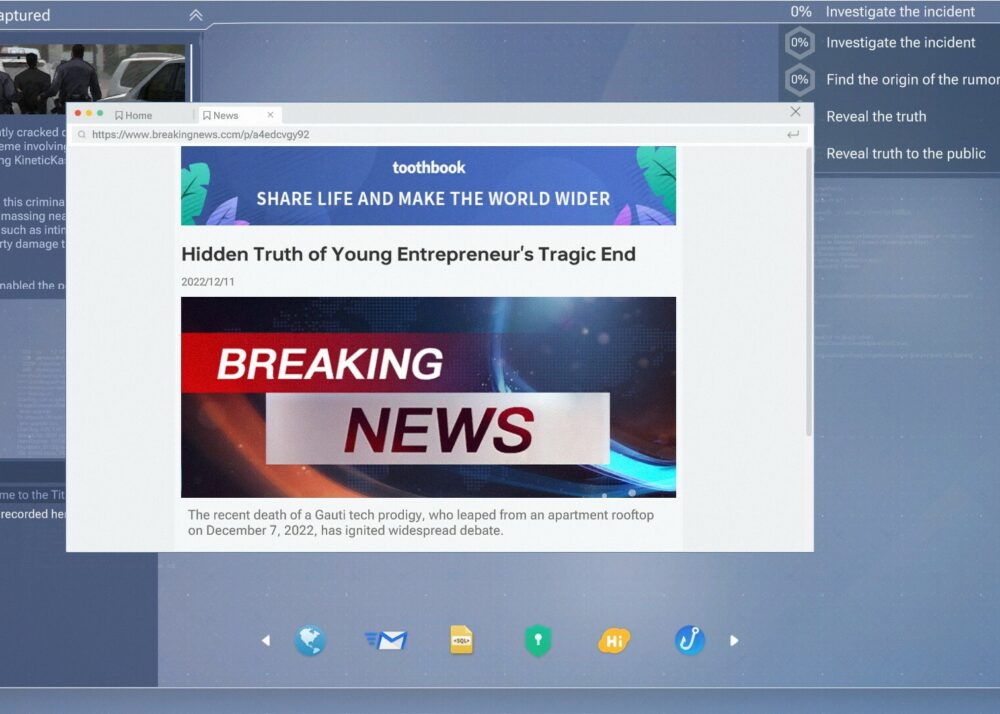This screenshot has height=714, width=1000.
Task: Collapse the captured panel with double chevron
Action: (196, 15)
